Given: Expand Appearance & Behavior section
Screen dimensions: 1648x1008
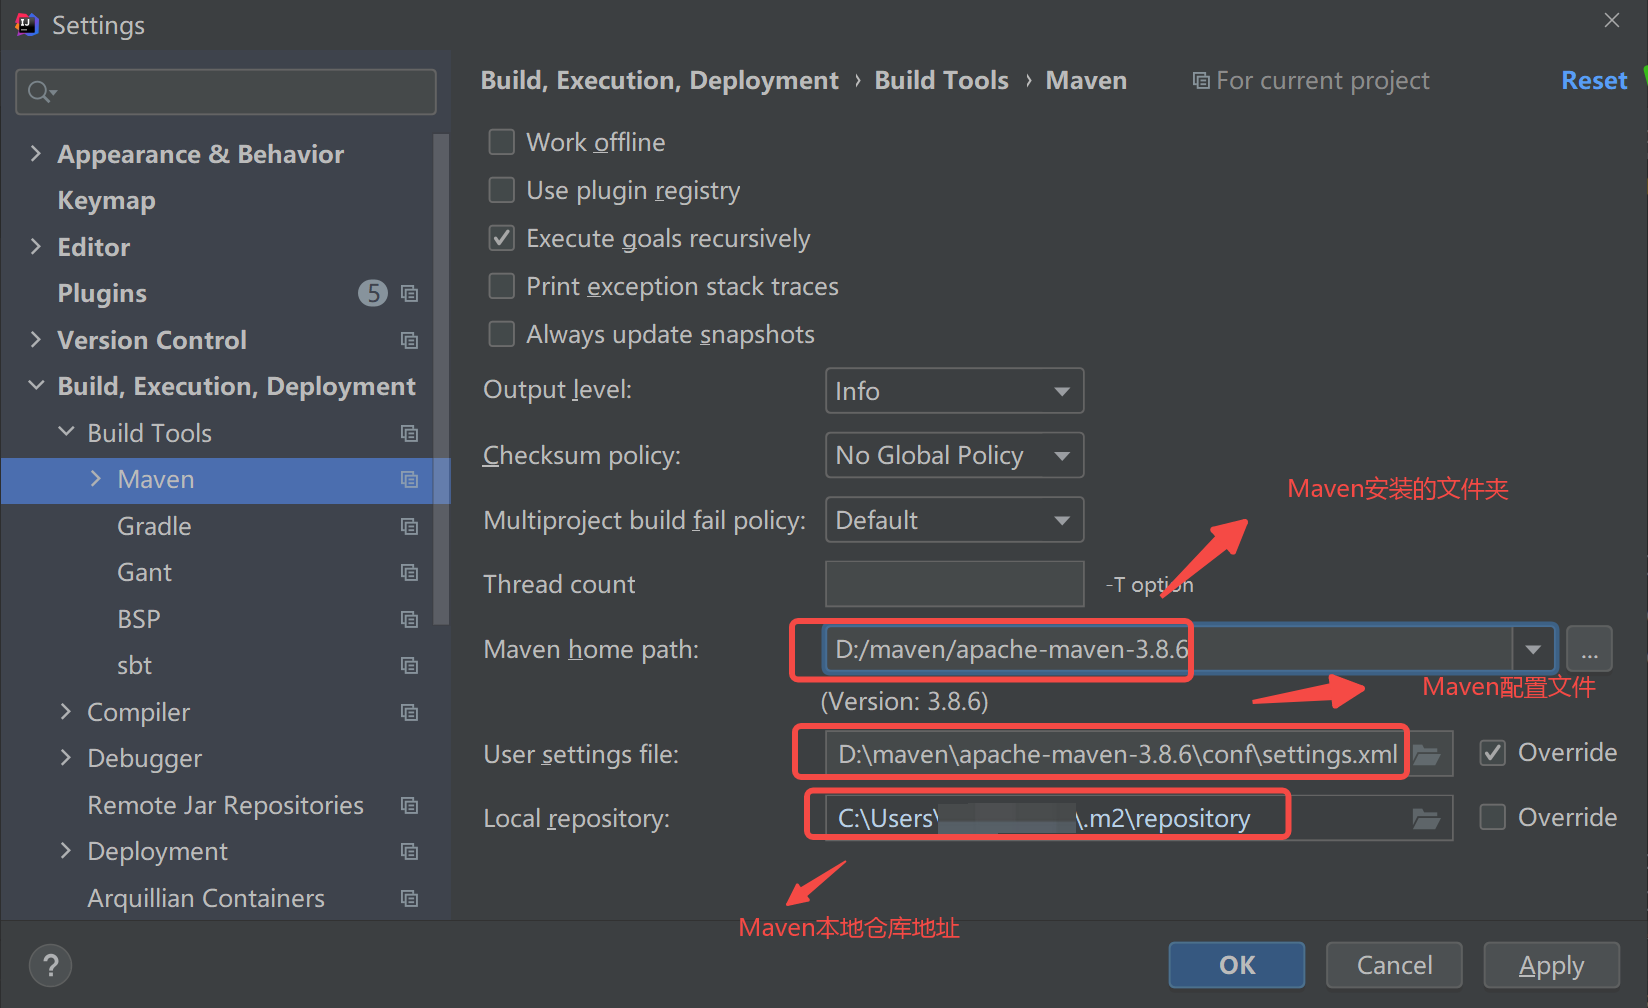Looking at the screenshot, I should (36, 154).
